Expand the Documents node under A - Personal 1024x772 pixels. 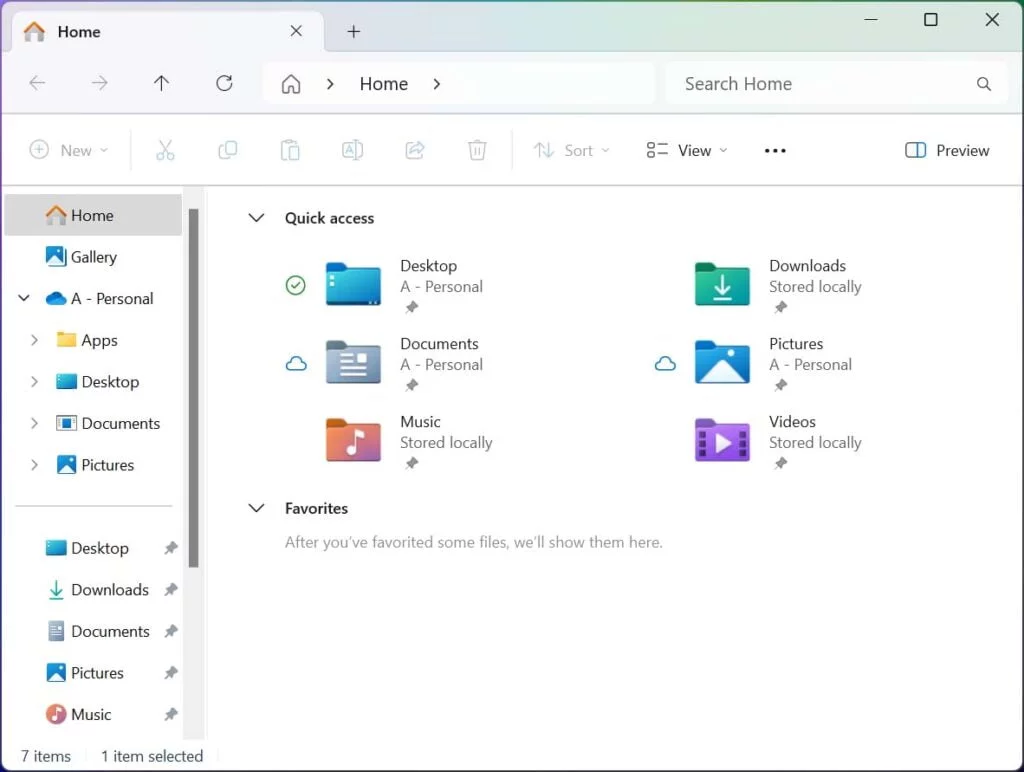pyautogui.click(x=34, y=423)
